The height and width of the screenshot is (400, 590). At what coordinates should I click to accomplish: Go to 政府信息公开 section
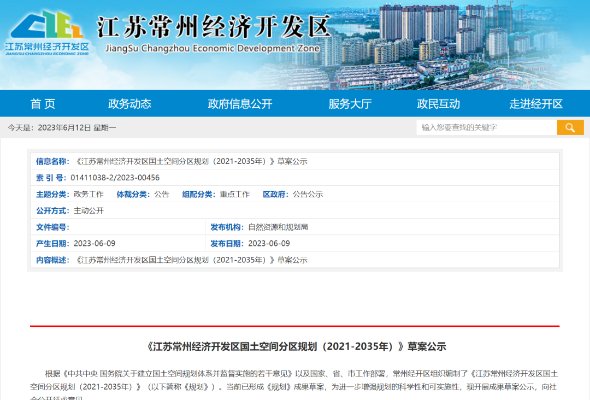[x=240, y=103]
